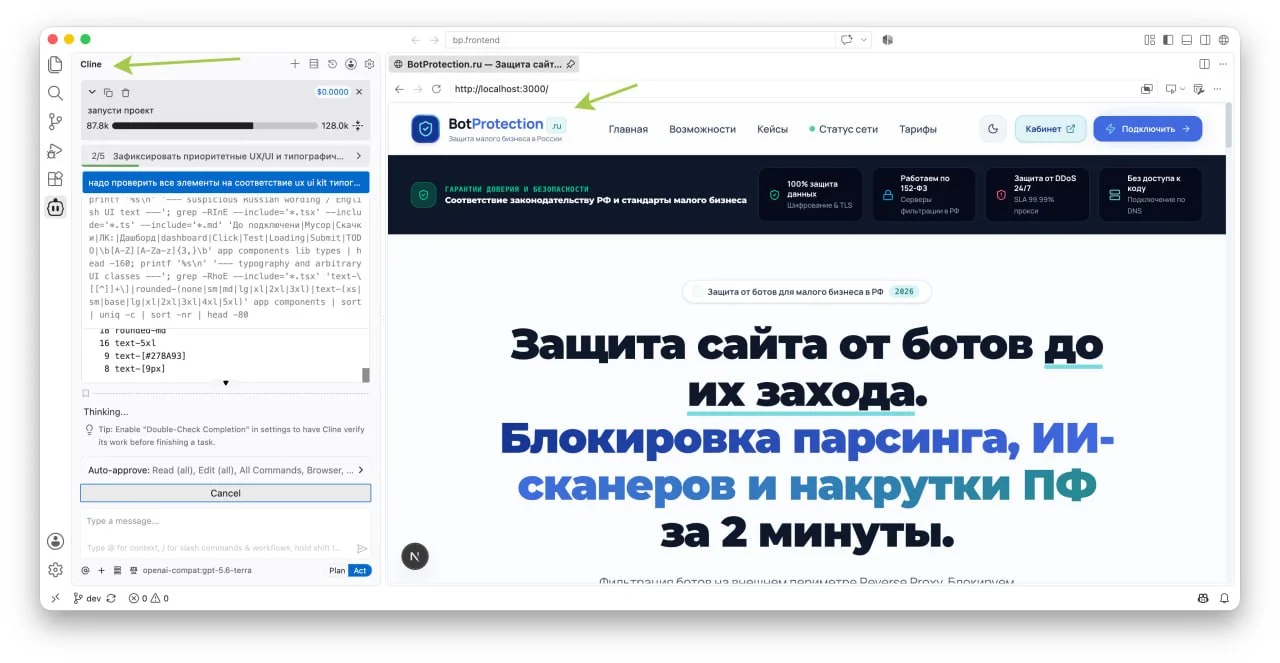Select the highlighted user message about ux ui kit
This screenshot has width=1280, height=663.
click(226, 182)
